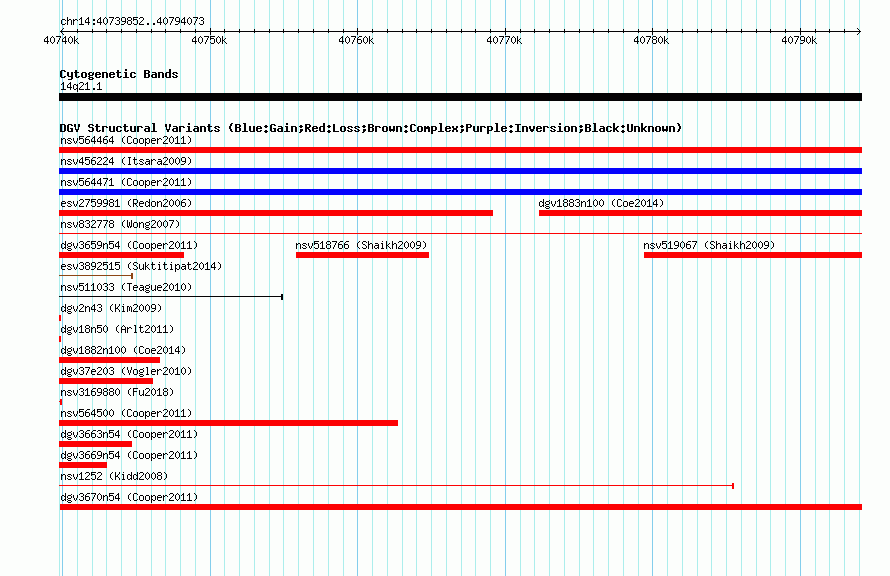
Task: Click the red esv2759981 loss bar
Action: pos(276,213)
